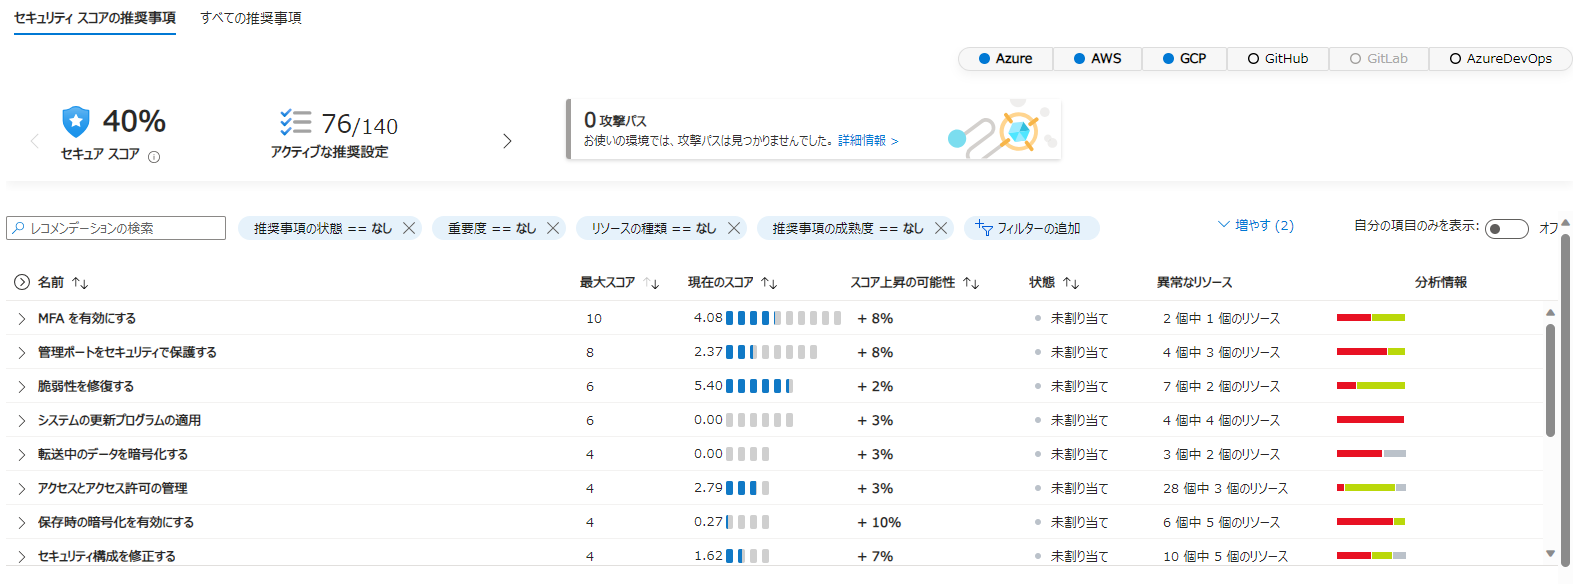1574x584 pixels.
Task: Click next arrow beside active recommendations
Action: 507,141
